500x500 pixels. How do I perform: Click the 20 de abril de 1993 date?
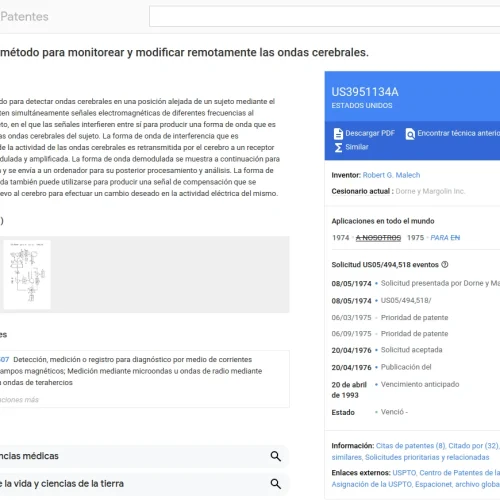[x=349, y=390]
